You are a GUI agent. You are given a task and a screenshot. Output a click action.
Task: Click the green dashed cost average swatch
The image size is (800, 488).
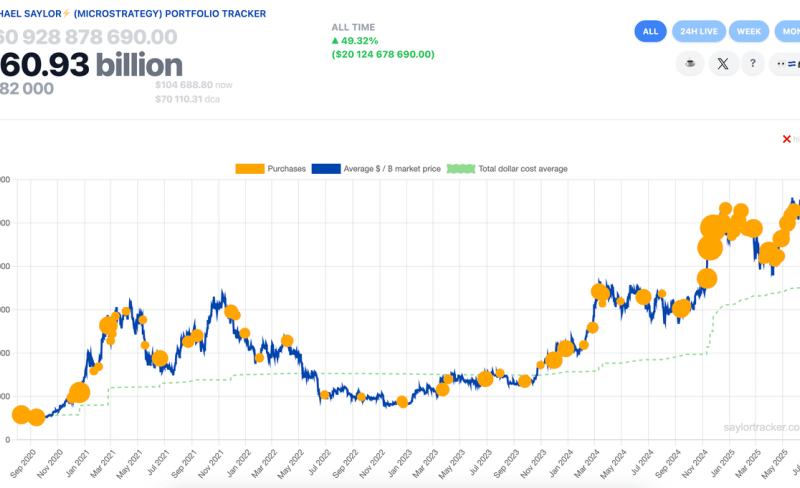pos(461,168)
